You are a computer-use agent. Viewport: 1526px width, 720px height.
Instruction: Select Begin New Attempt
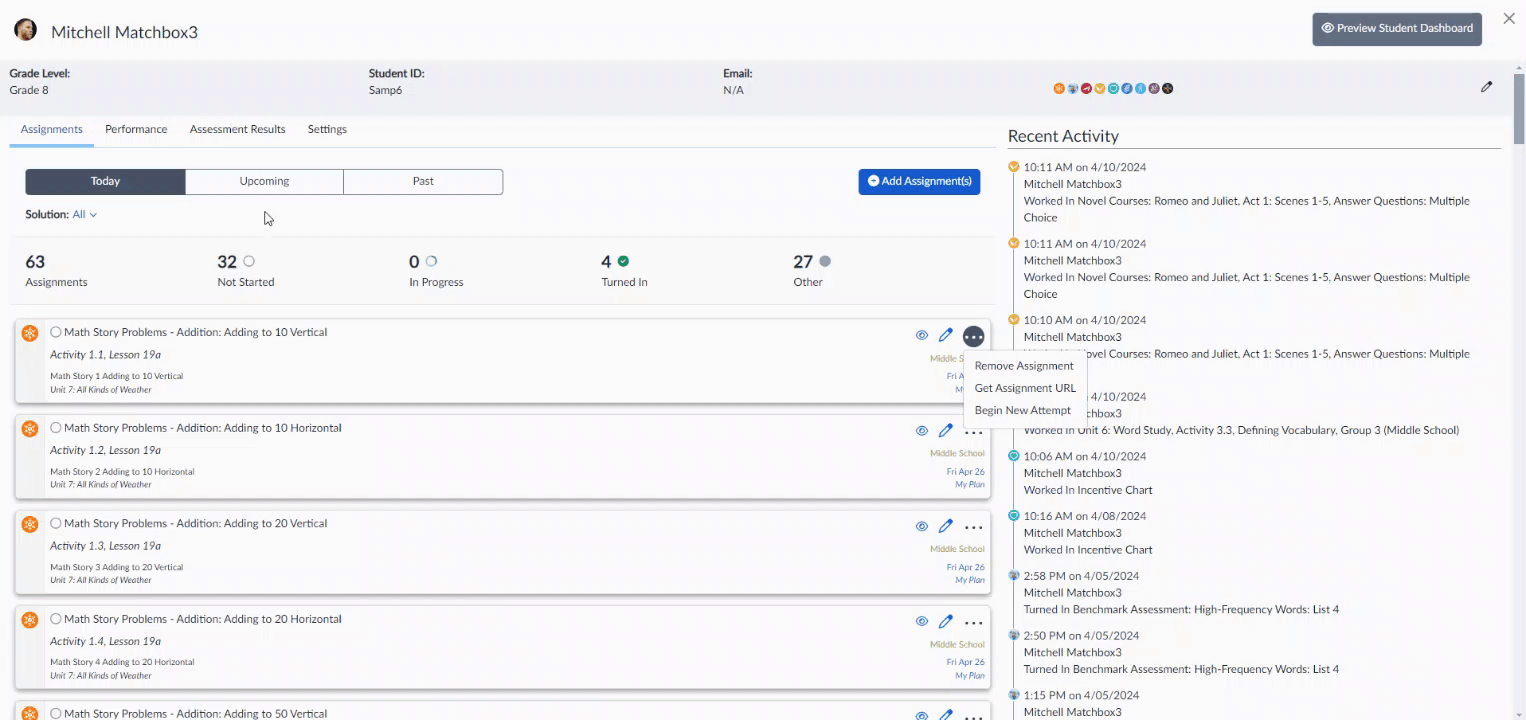[x=1022, y=410]
